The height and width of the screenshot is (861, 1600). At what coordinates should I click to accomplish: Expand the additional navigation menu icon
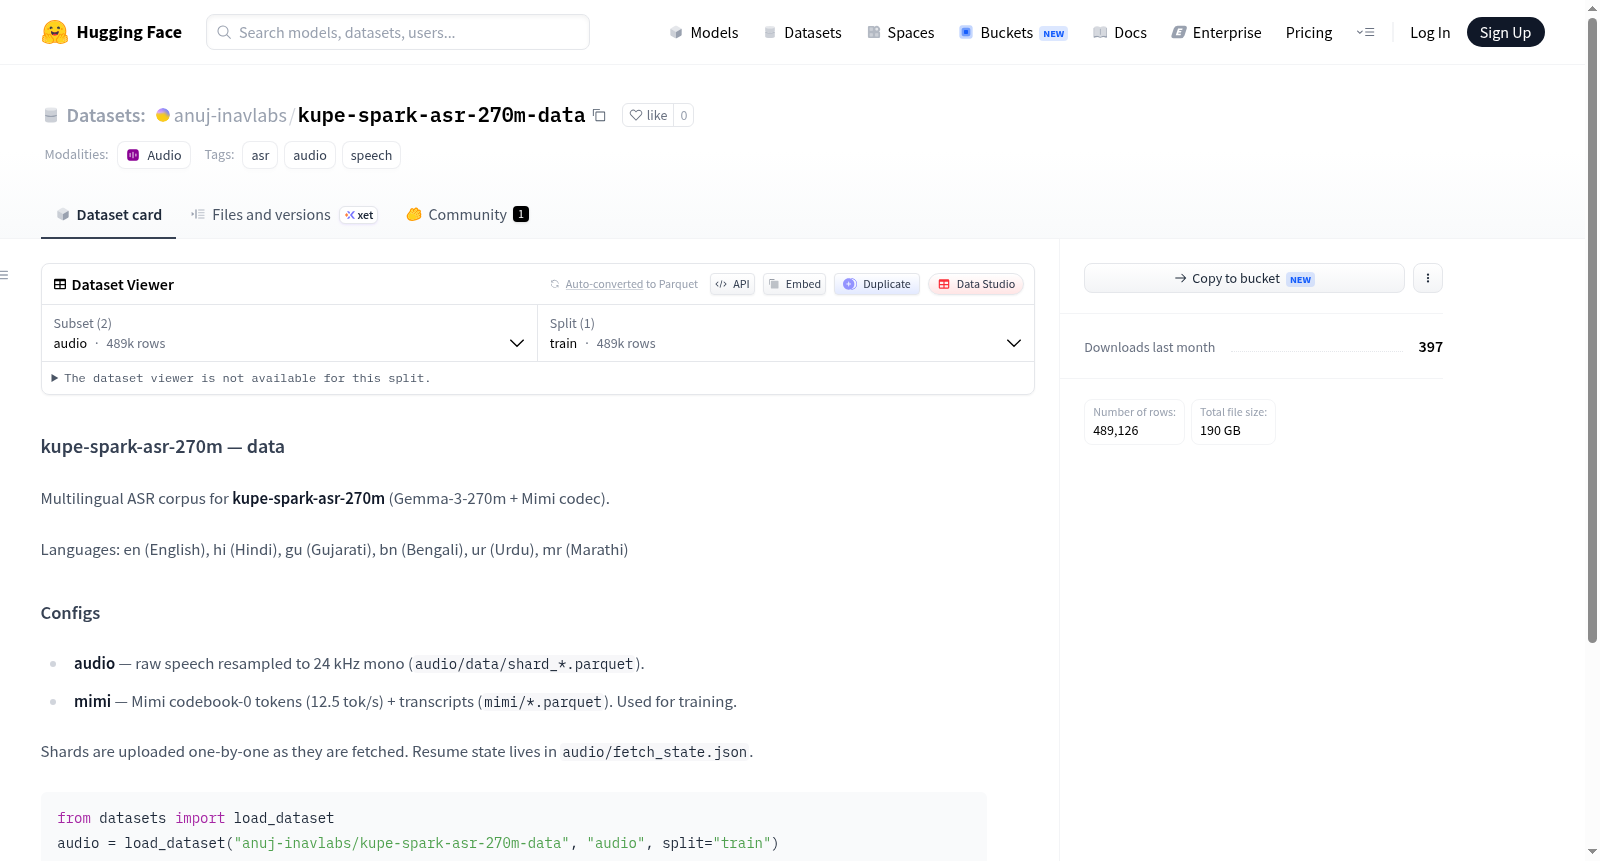pyautogui.click(x=1365, y=32)
